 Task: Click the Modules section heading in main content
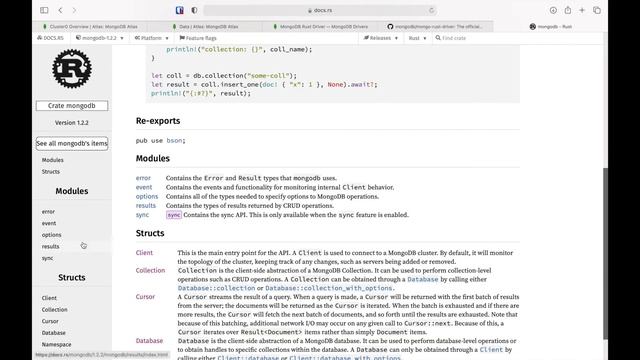tap(153, 158)
